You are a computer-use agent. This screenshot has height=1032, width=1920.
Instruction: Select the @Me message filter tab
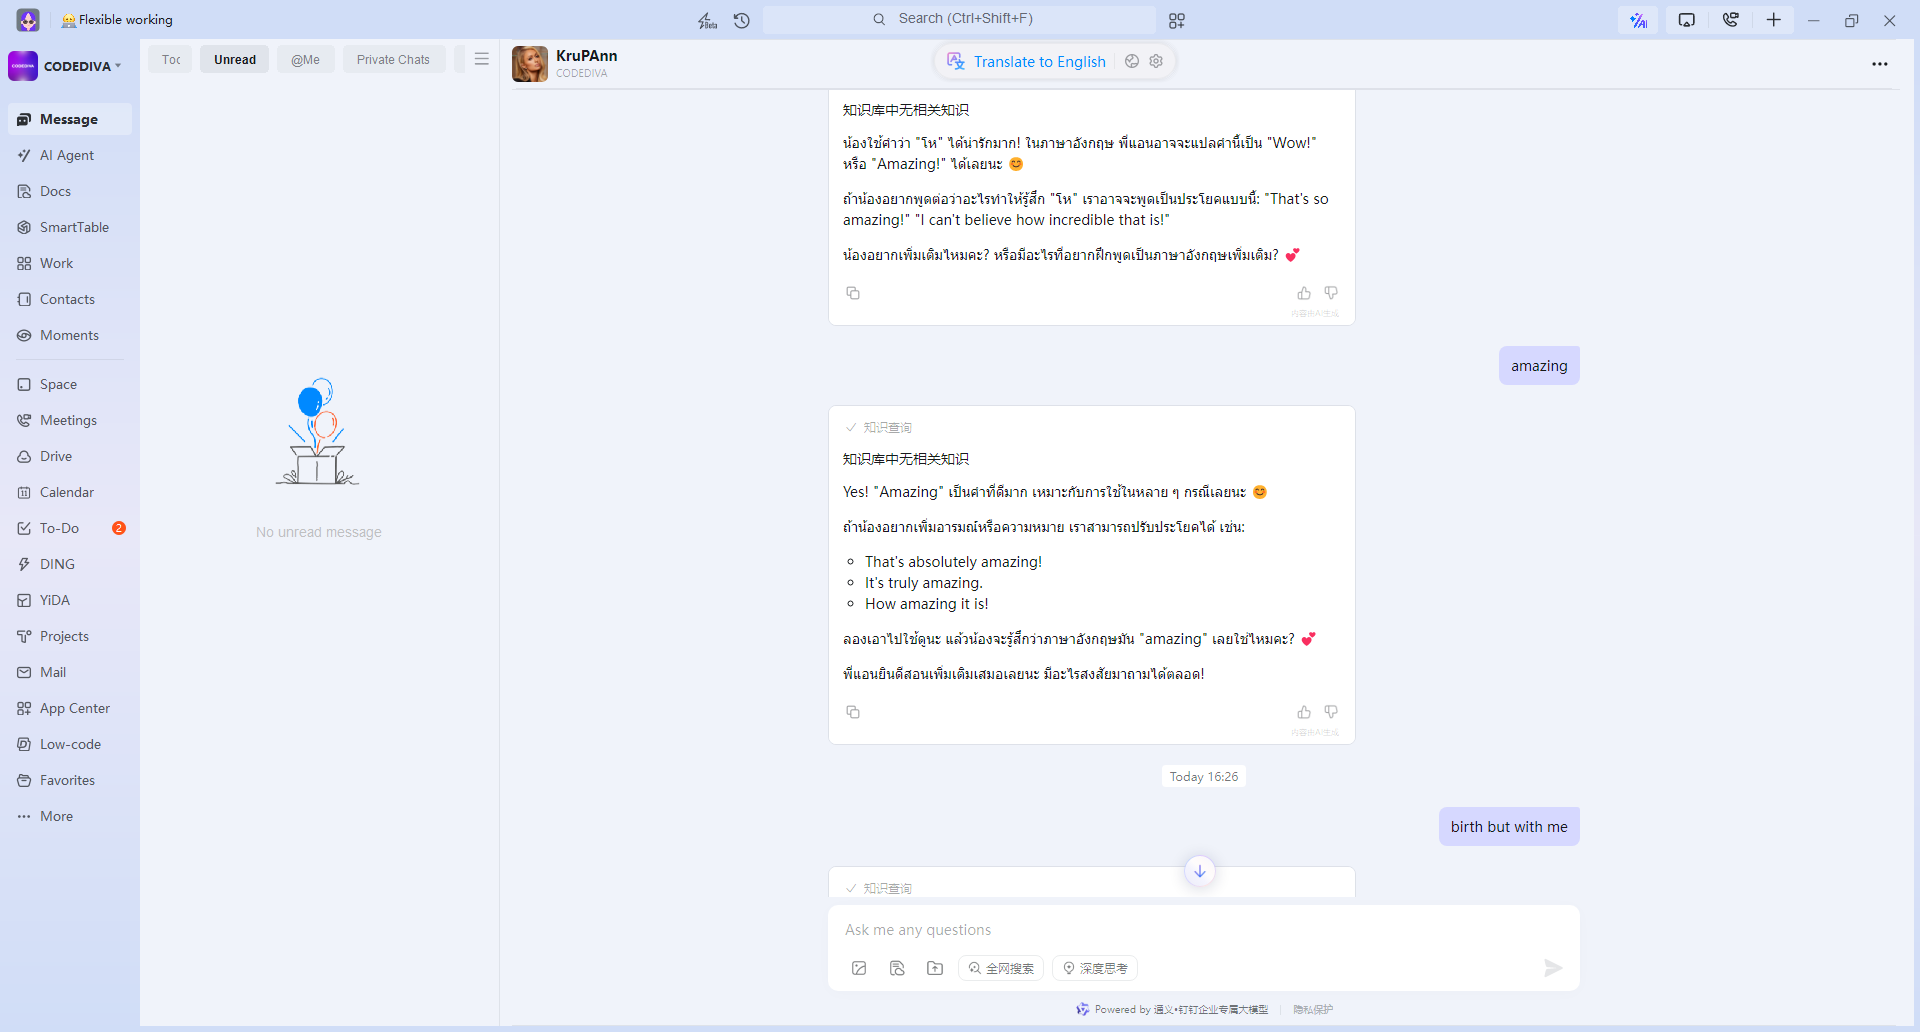tap(305, 60)
